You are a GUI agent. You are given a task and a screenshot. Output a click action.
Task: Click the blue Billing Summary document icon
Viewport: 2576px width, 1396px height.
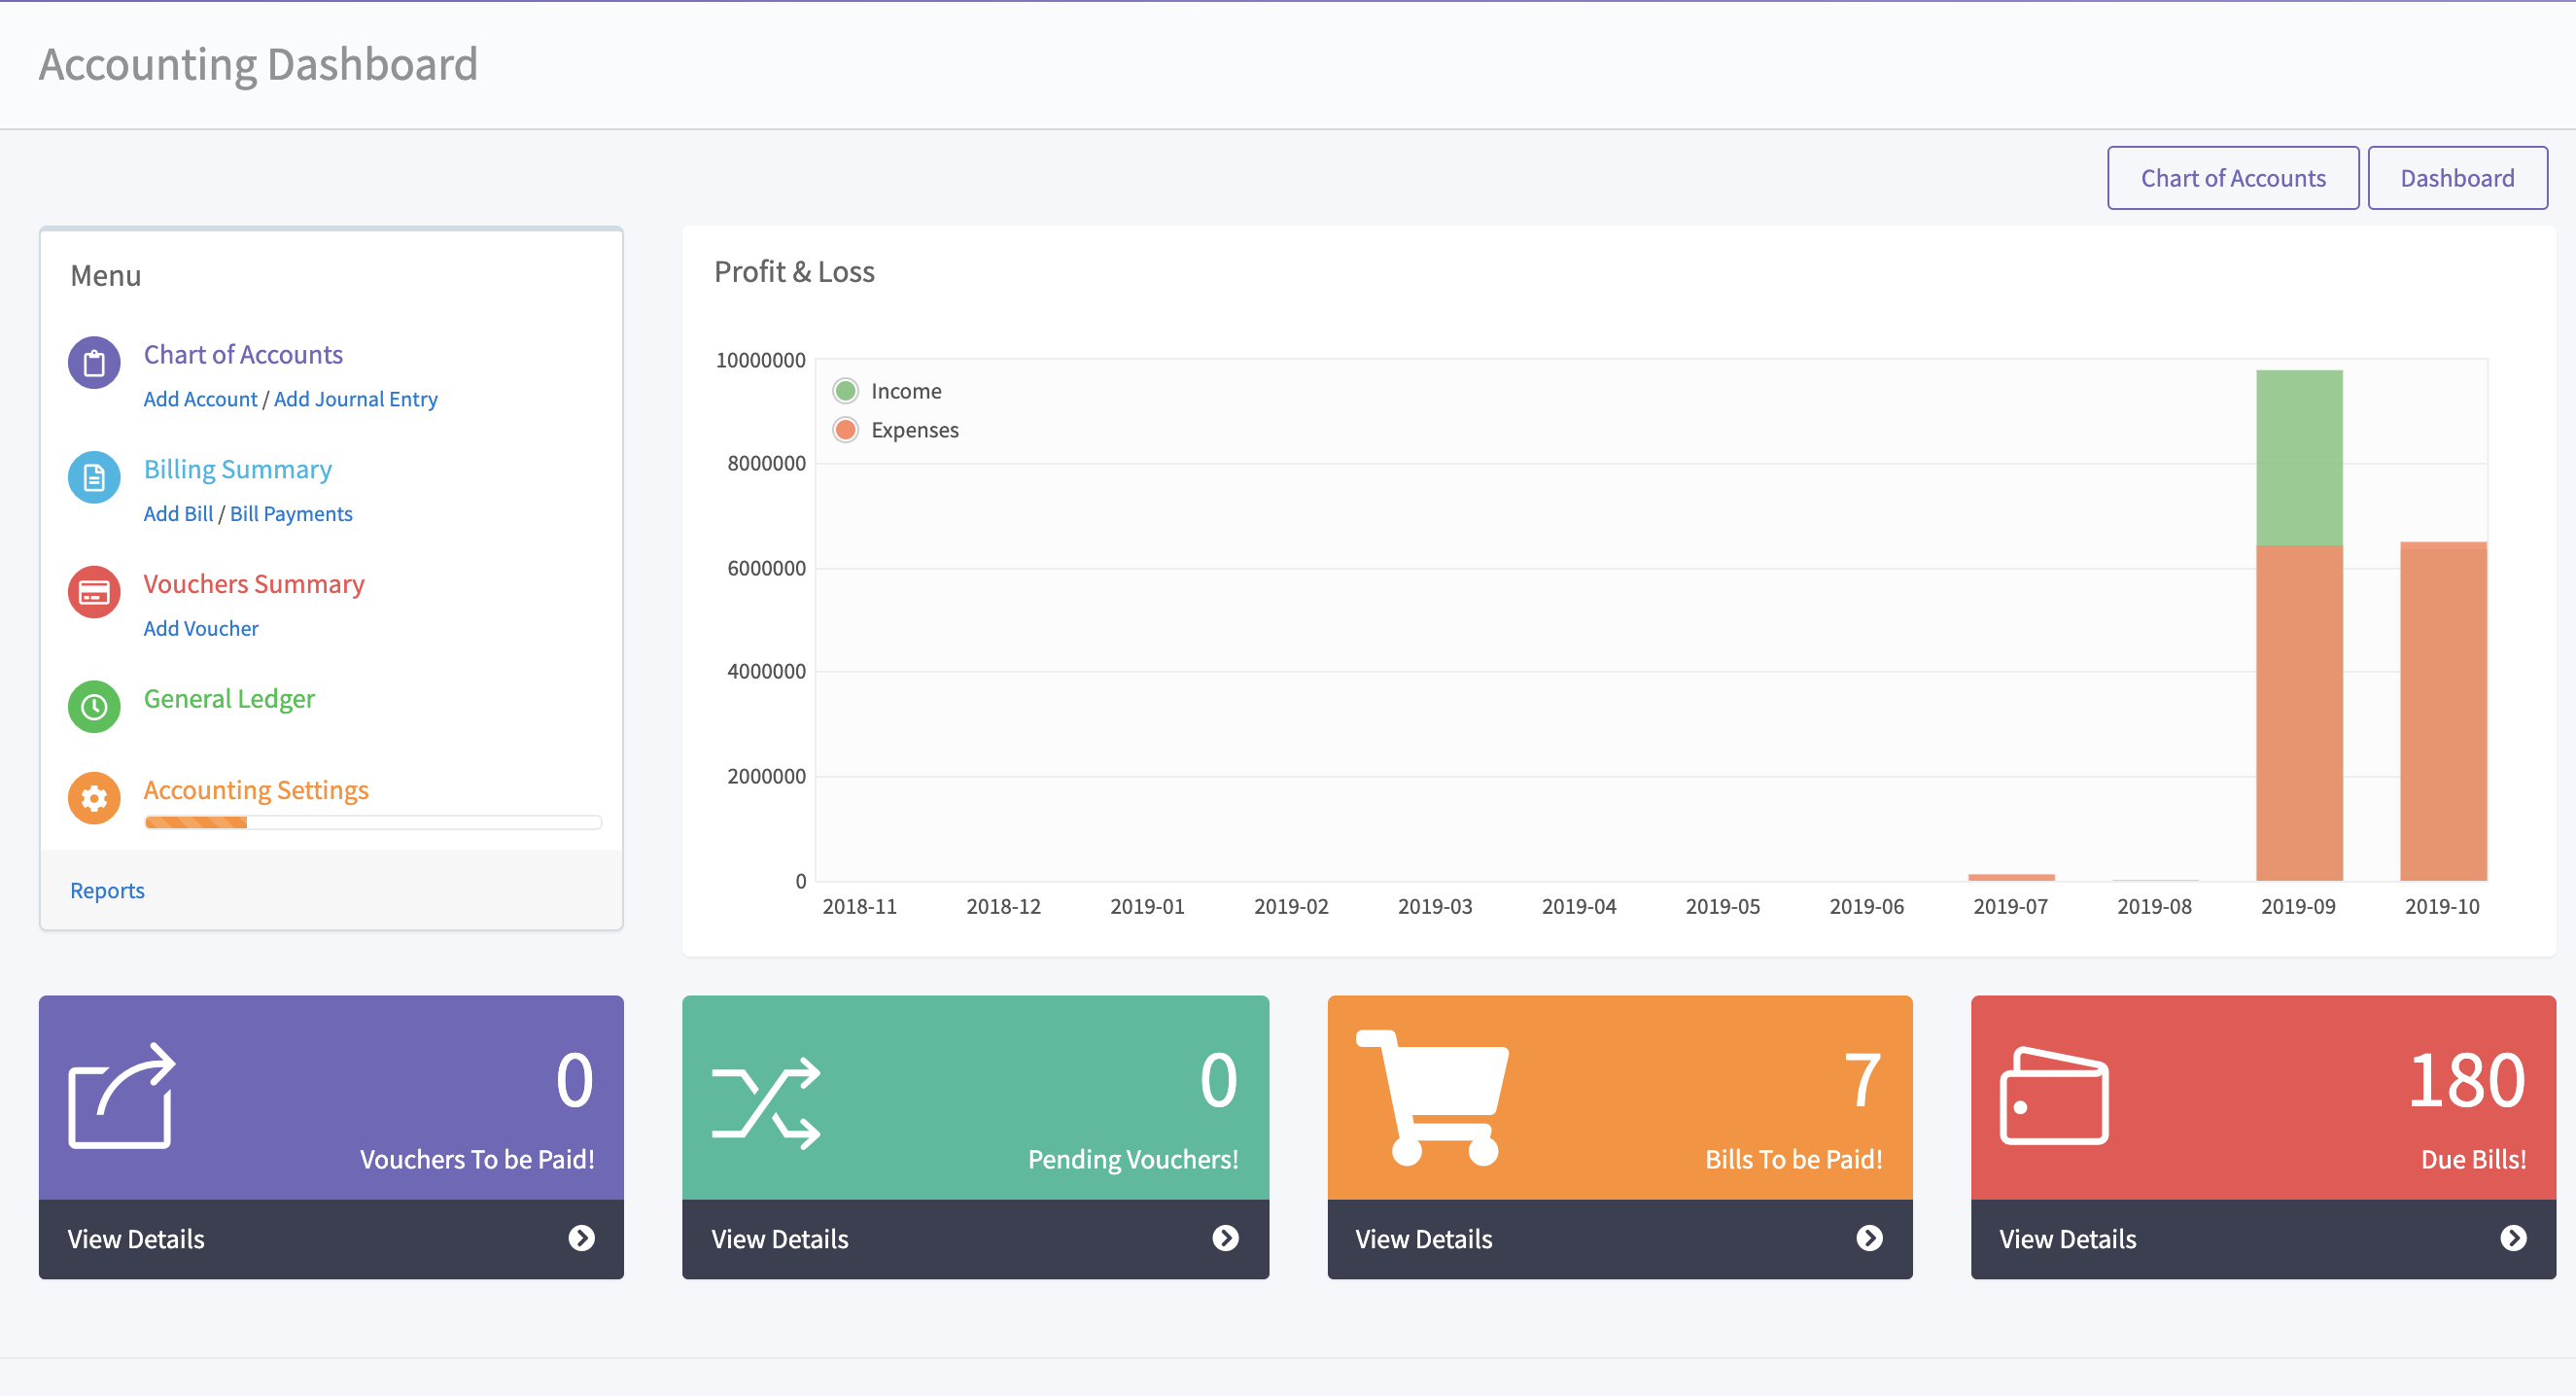(94, 477)
